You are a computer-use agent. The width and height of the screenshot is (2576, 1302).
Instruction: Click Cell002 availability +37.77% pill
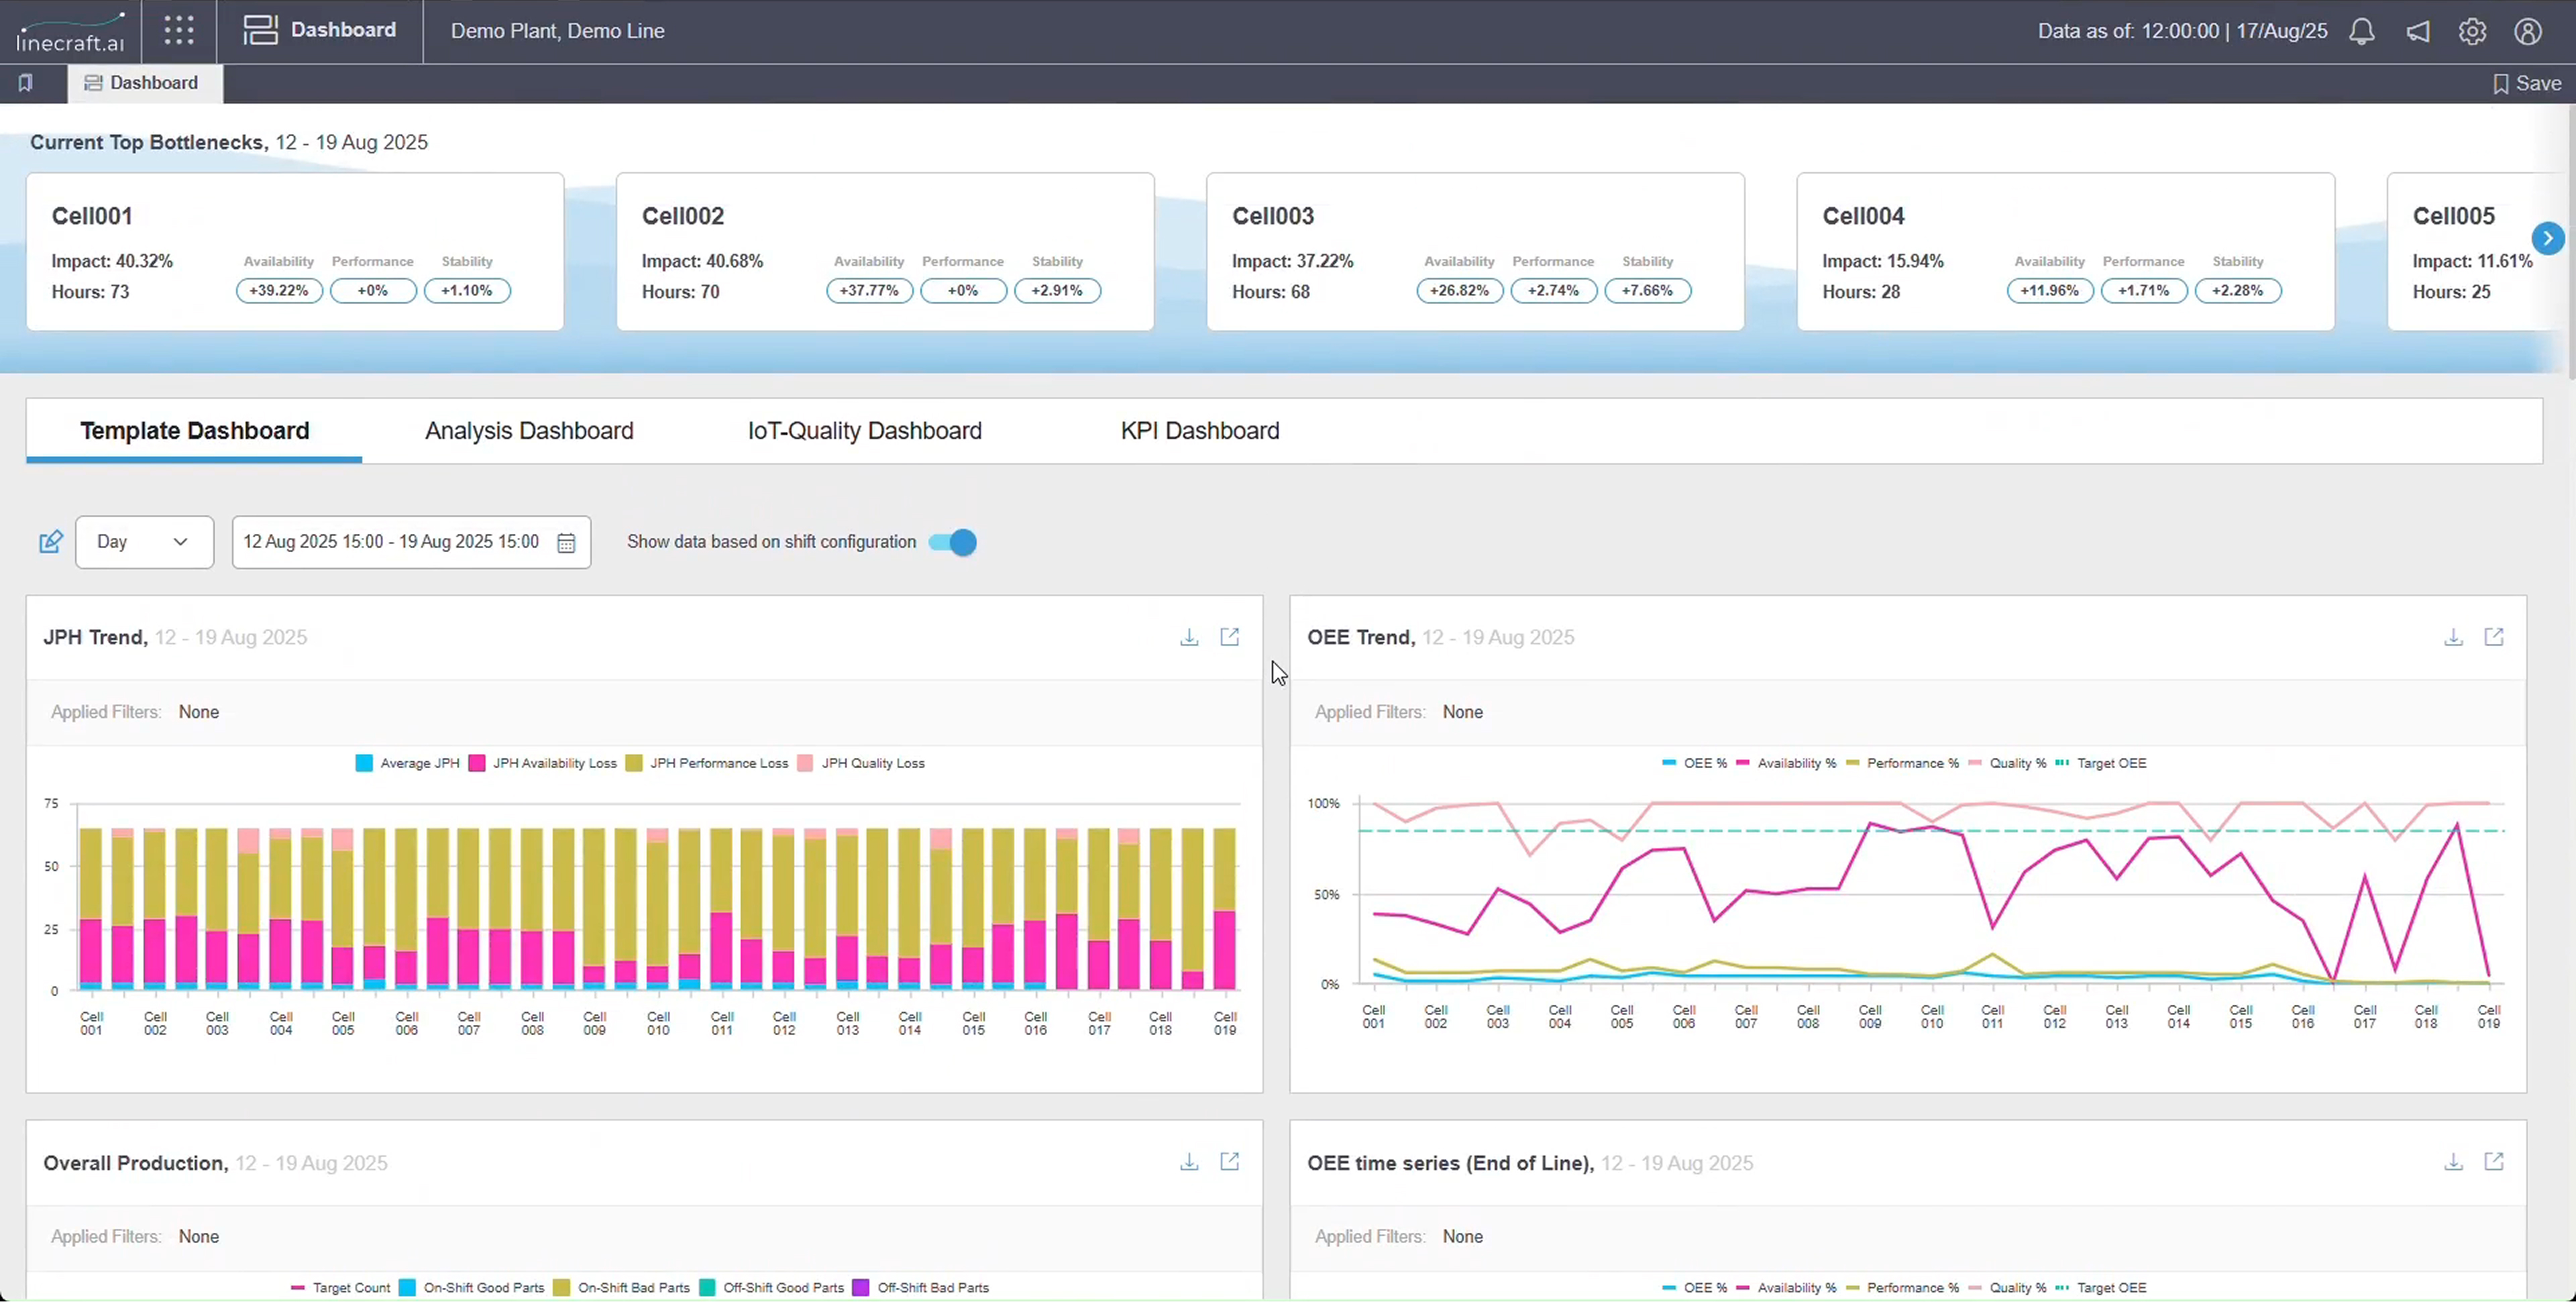[x=869, y=291]
